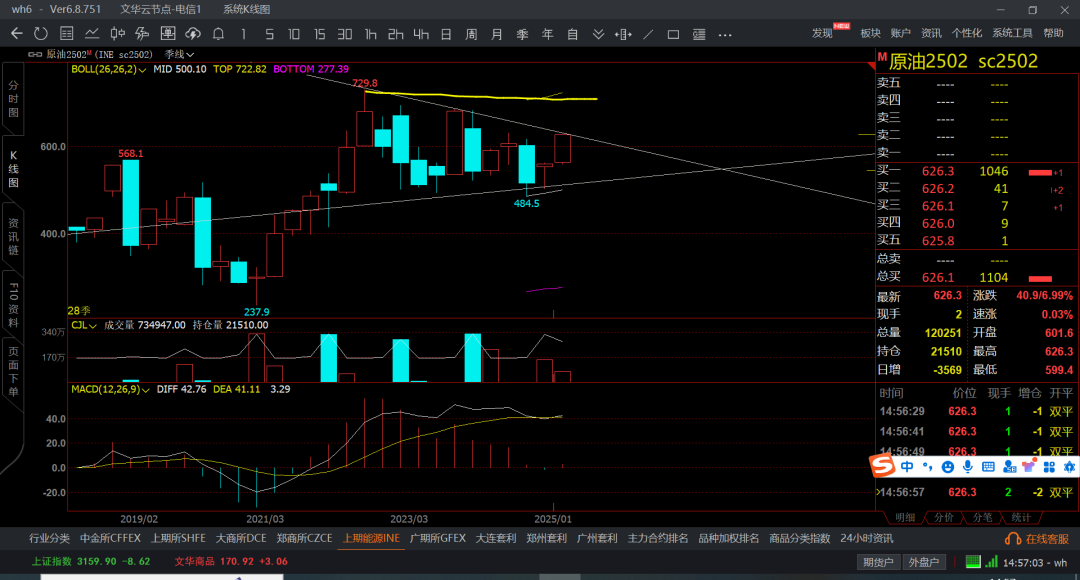Switch to the 分时图 side tab
Screen dimensions: 1080x580
[x=13, y=99]
